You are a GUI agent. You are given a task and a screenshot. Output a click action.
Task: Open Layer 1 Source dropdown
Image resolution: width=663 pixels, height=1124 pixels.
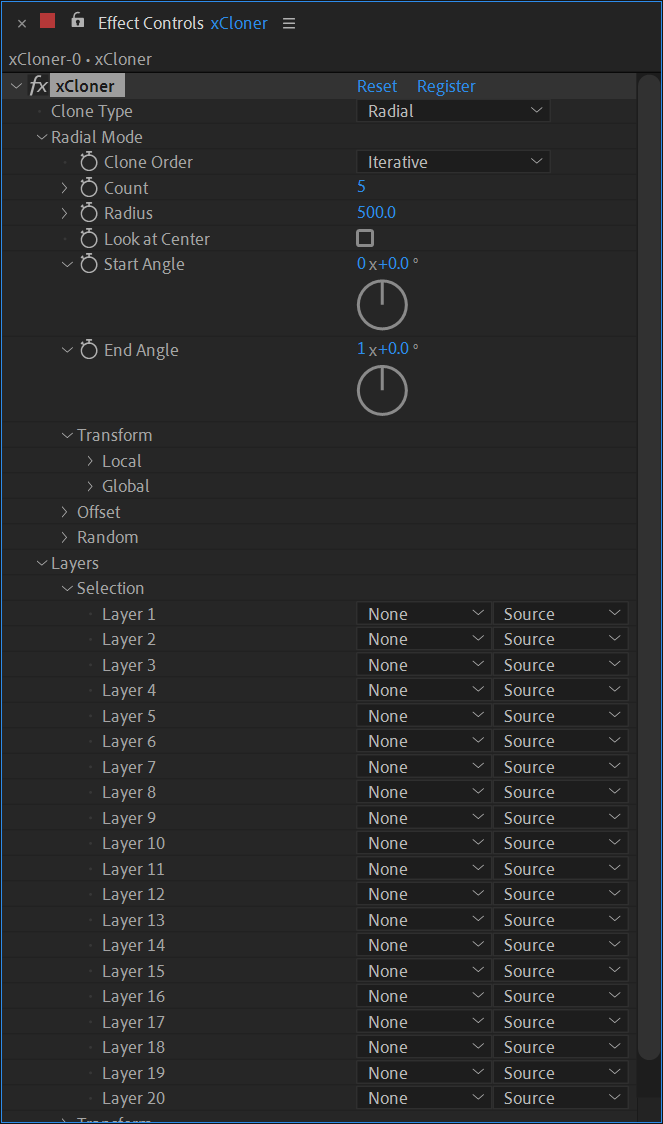click(561, 614)
